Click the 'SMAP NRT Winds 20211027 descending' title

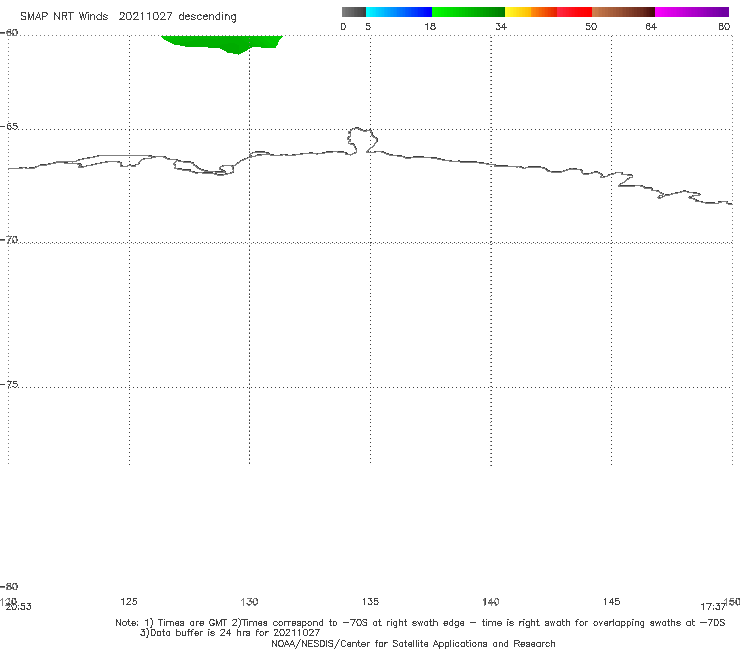point(128,16)
